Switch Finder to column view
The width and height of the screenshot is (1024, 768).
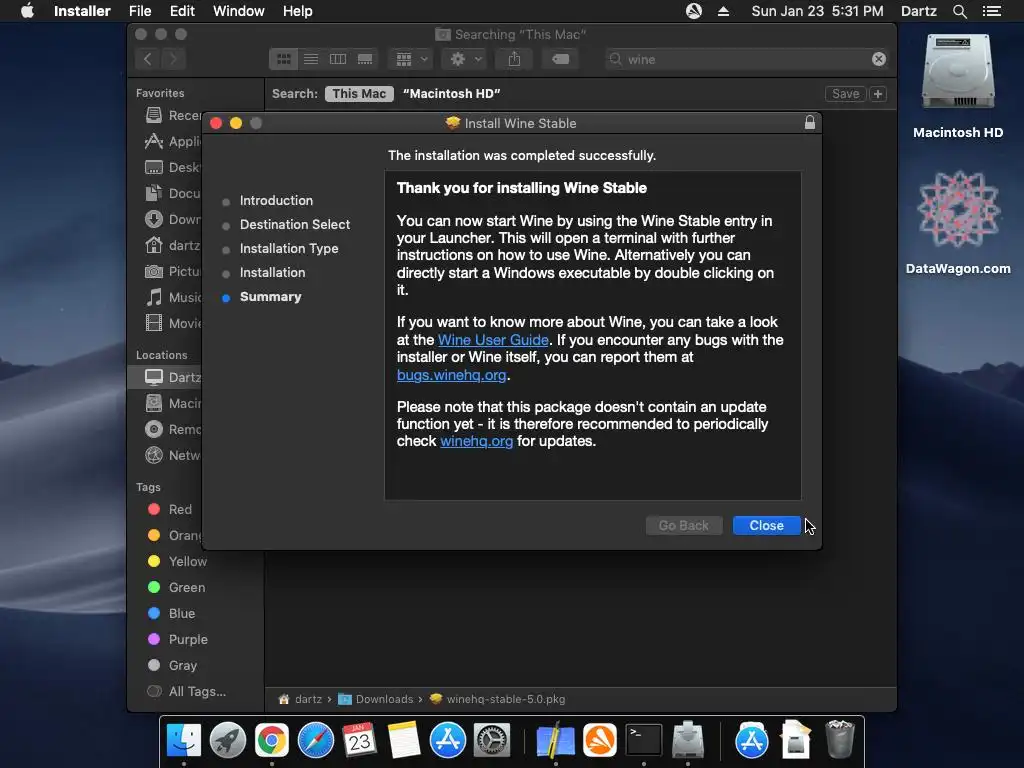pos(338,59)
